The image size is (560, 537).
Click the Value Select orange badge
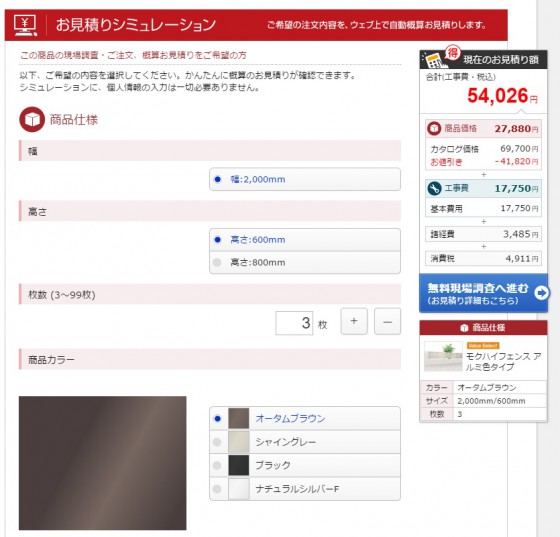483,346
